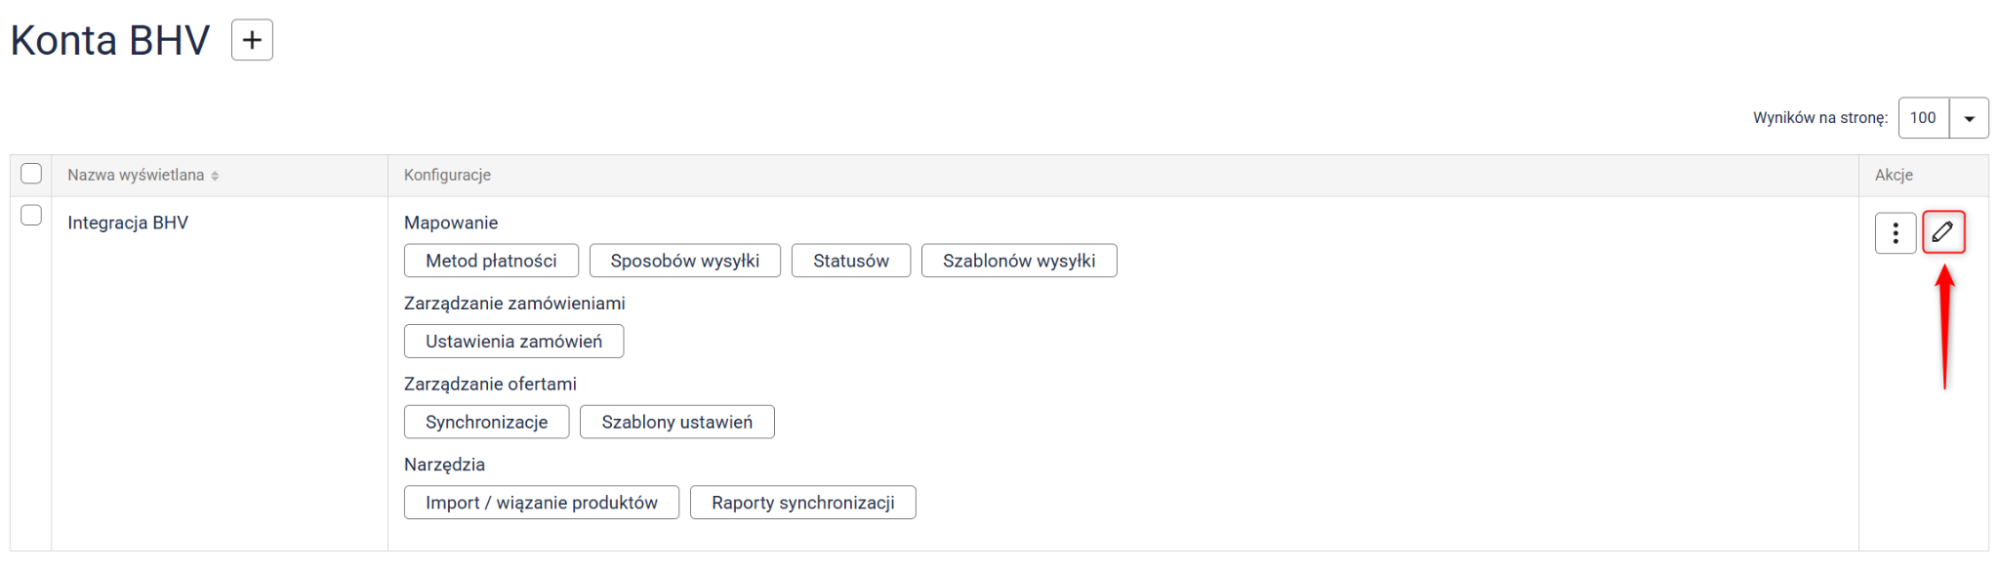This screenshot has height=562, width=1999.
Task: Click the Integracja BHV account name
Action: (128, 223)
